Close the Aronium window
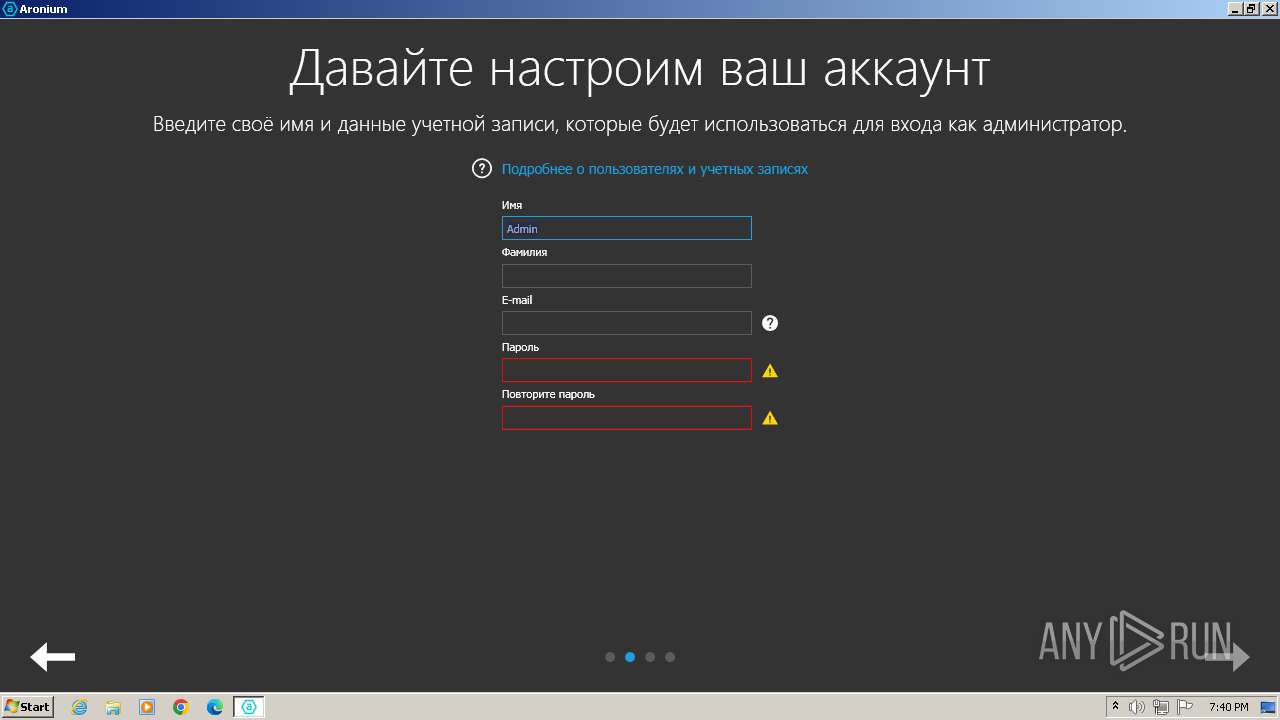This screenshot has width=1280, height=720. [x=1268, y=8]
